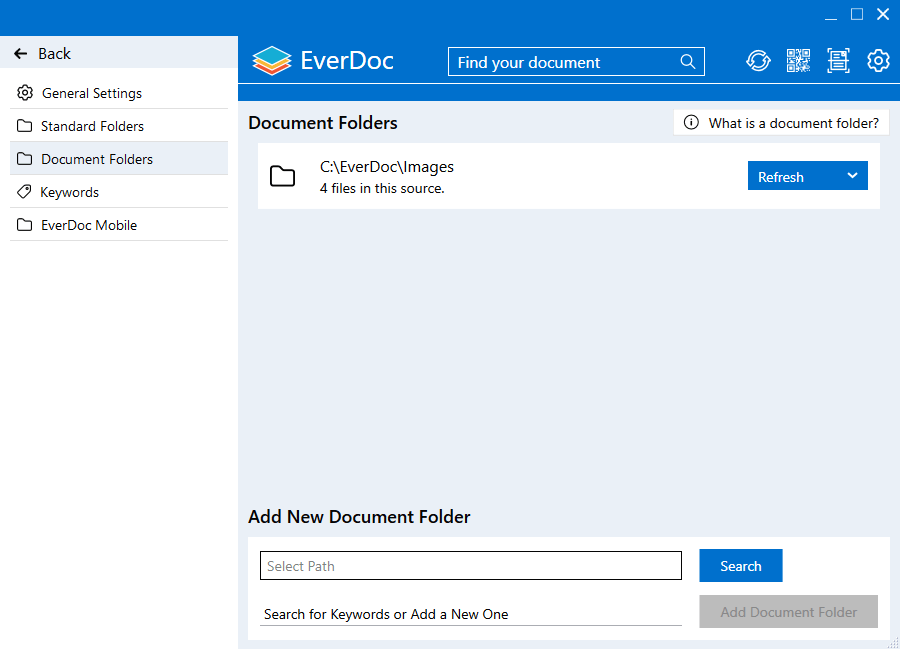The height and width of the screenshot is (650, 900).
Task: Click the Find your document search field
Action: click(x=560, y=61)
